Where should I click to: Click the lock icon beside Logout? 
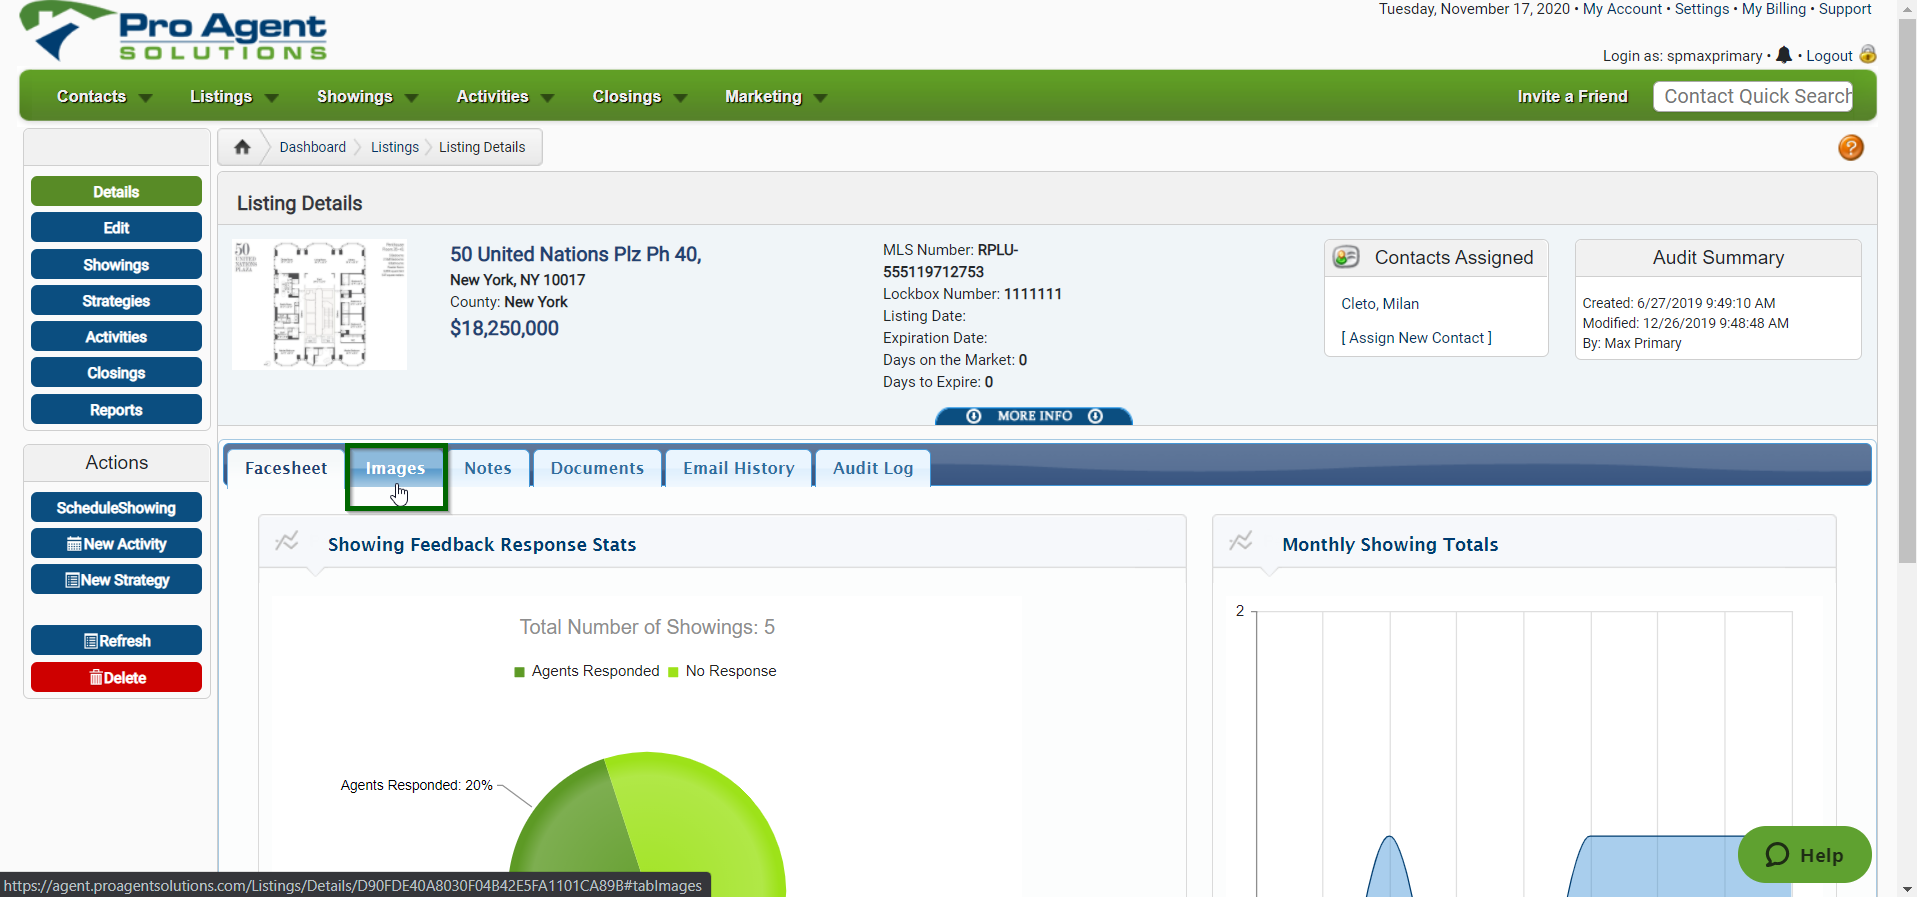pyautogui.click(x=1867, y=54)
